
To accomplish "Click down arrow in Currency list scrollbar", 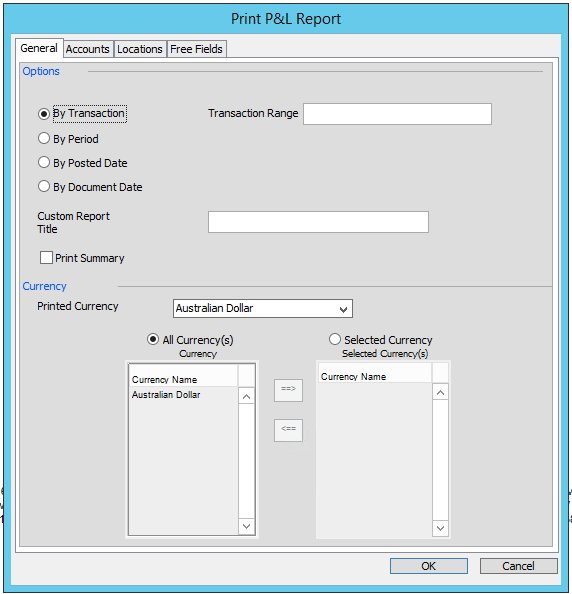I will (246, 526).
